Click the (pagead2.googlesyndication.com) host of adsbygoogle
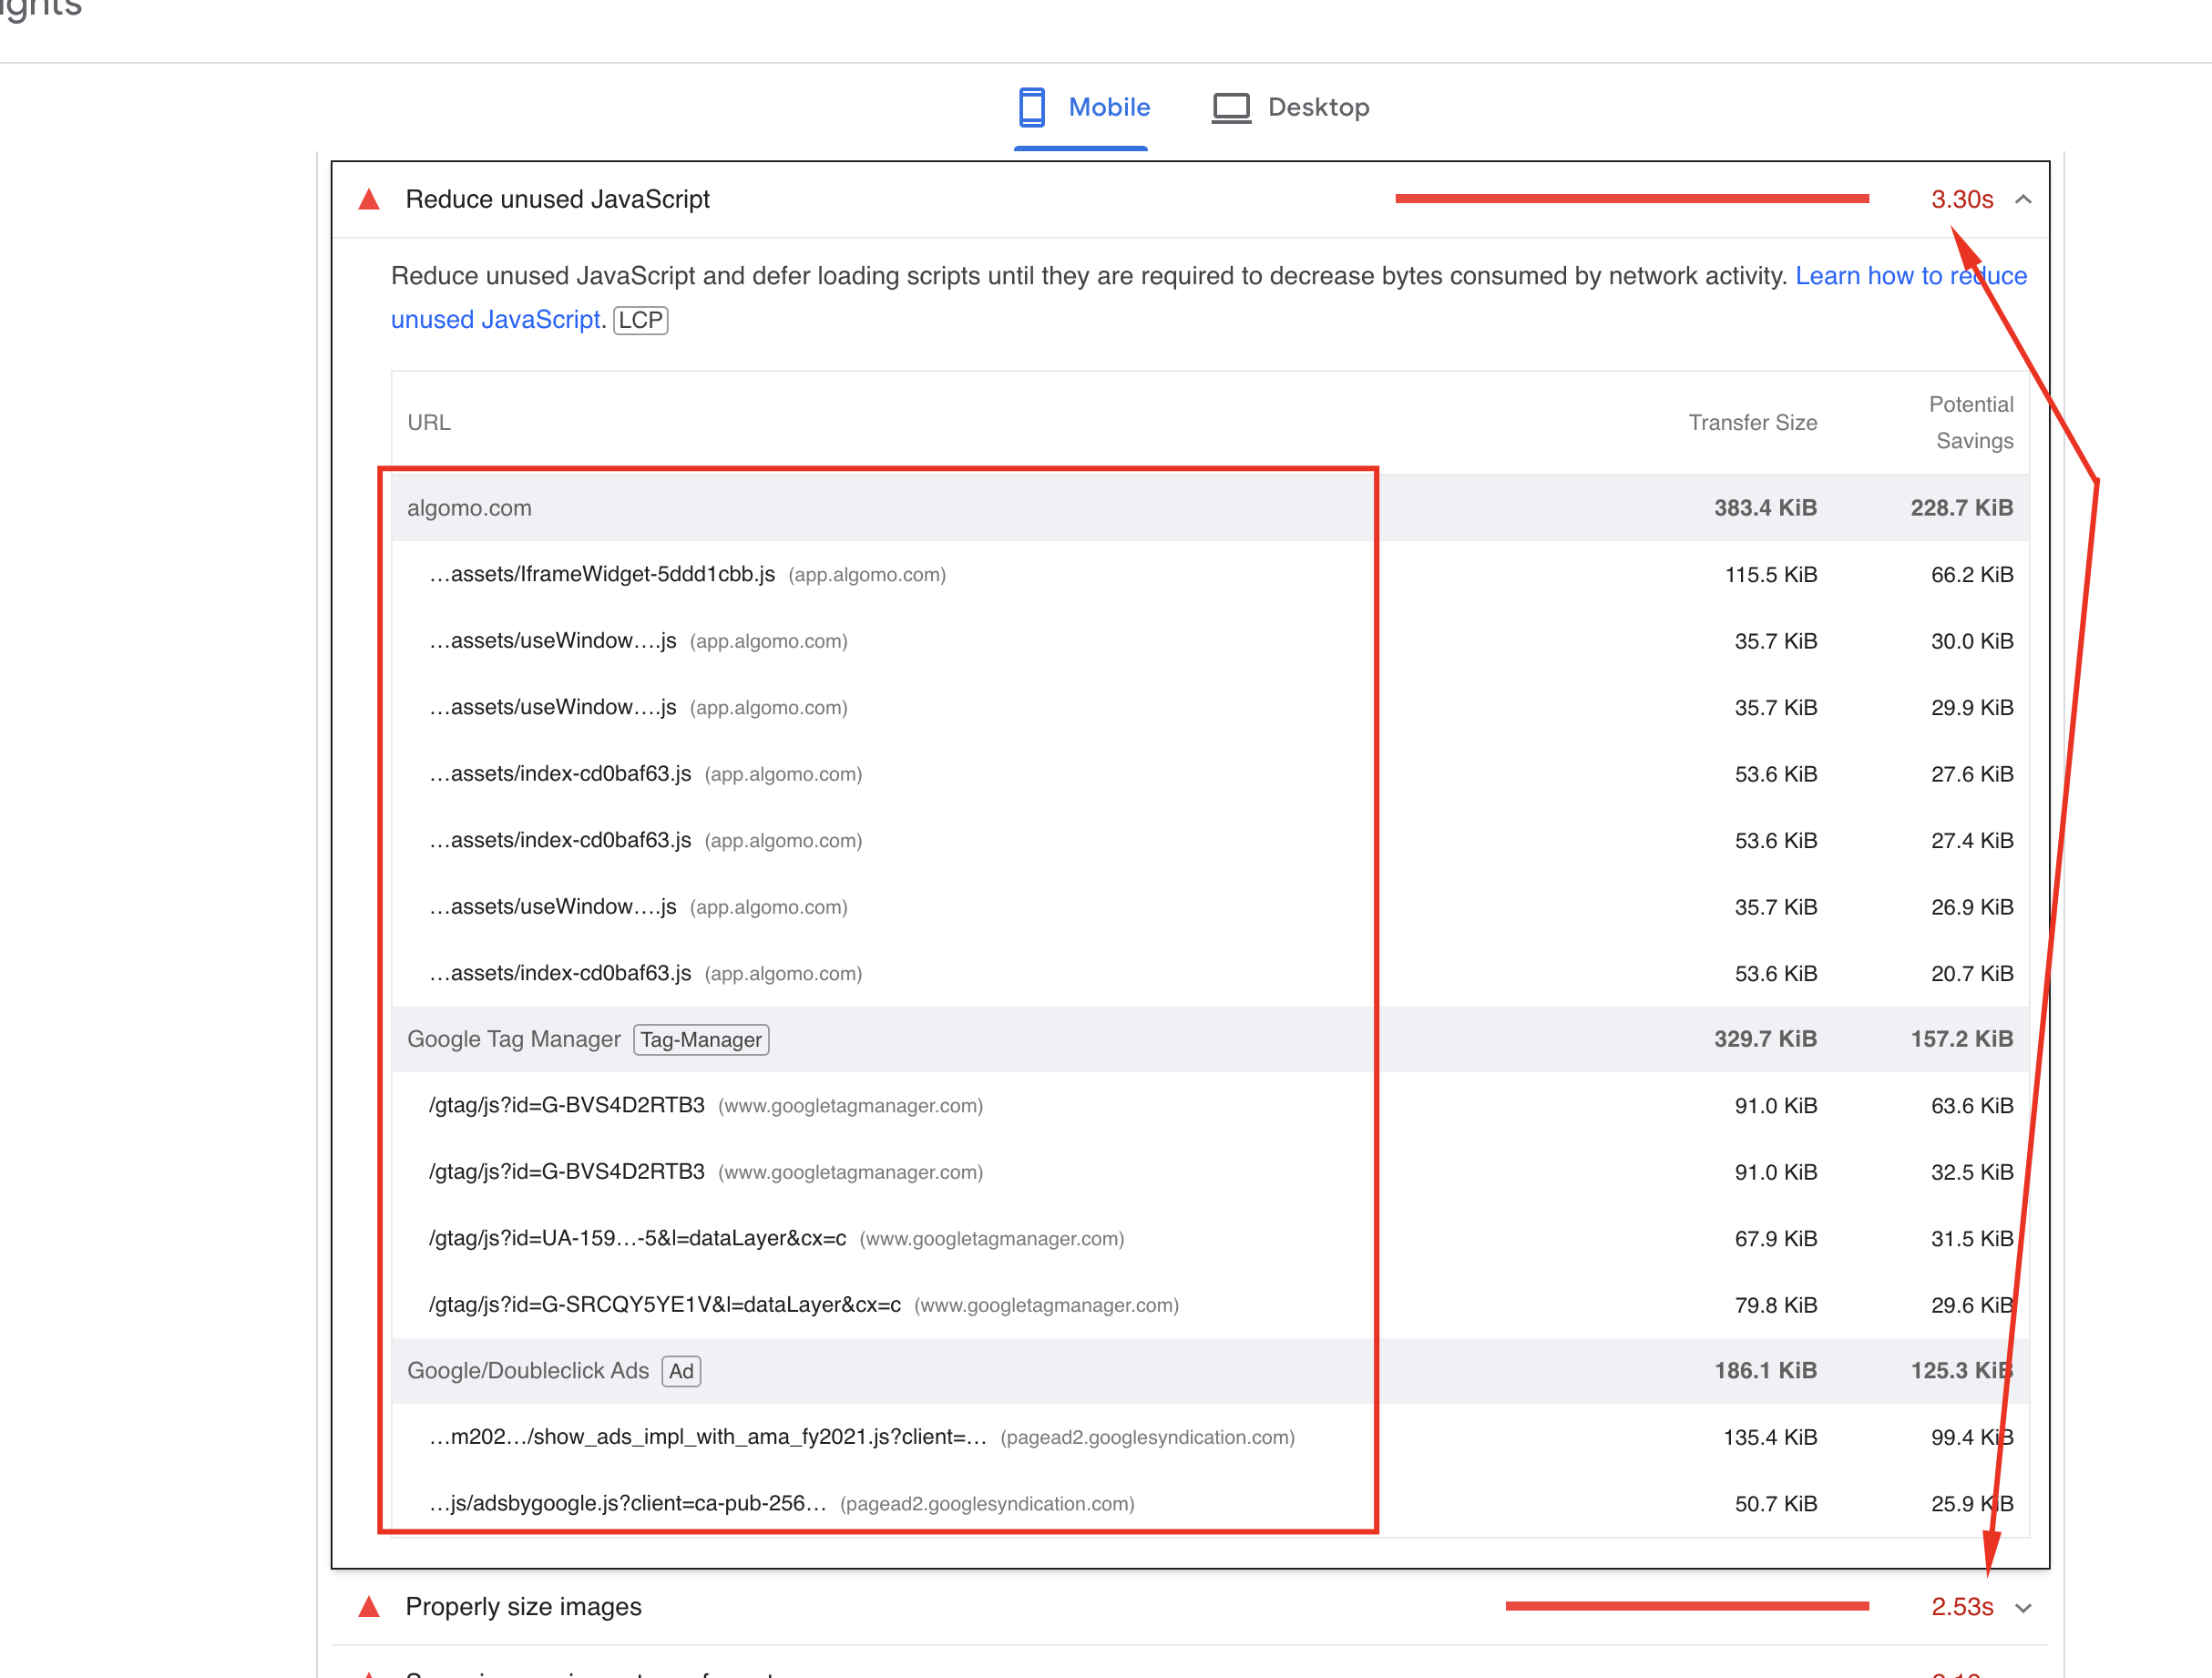 [x=987, y=1504]
